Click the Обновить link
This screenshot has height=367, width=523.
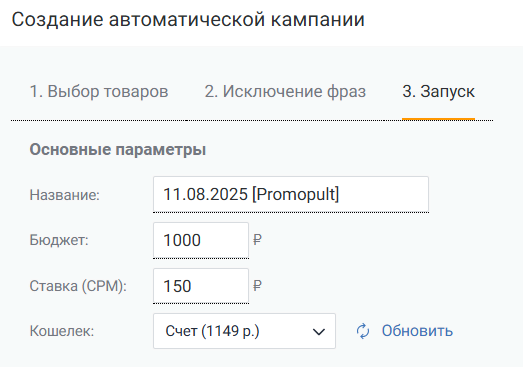click(417, 331)
